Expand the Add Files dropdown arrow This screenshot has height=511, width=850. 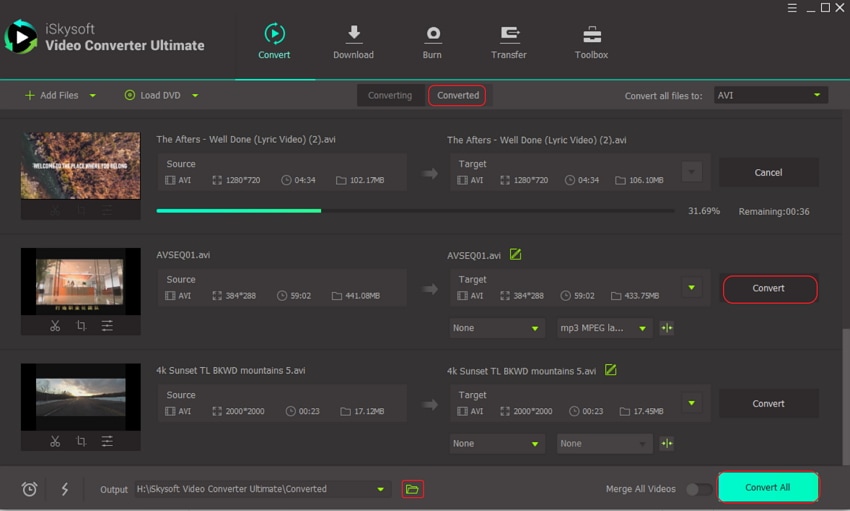pyautogui.click(x=93, y=96)
